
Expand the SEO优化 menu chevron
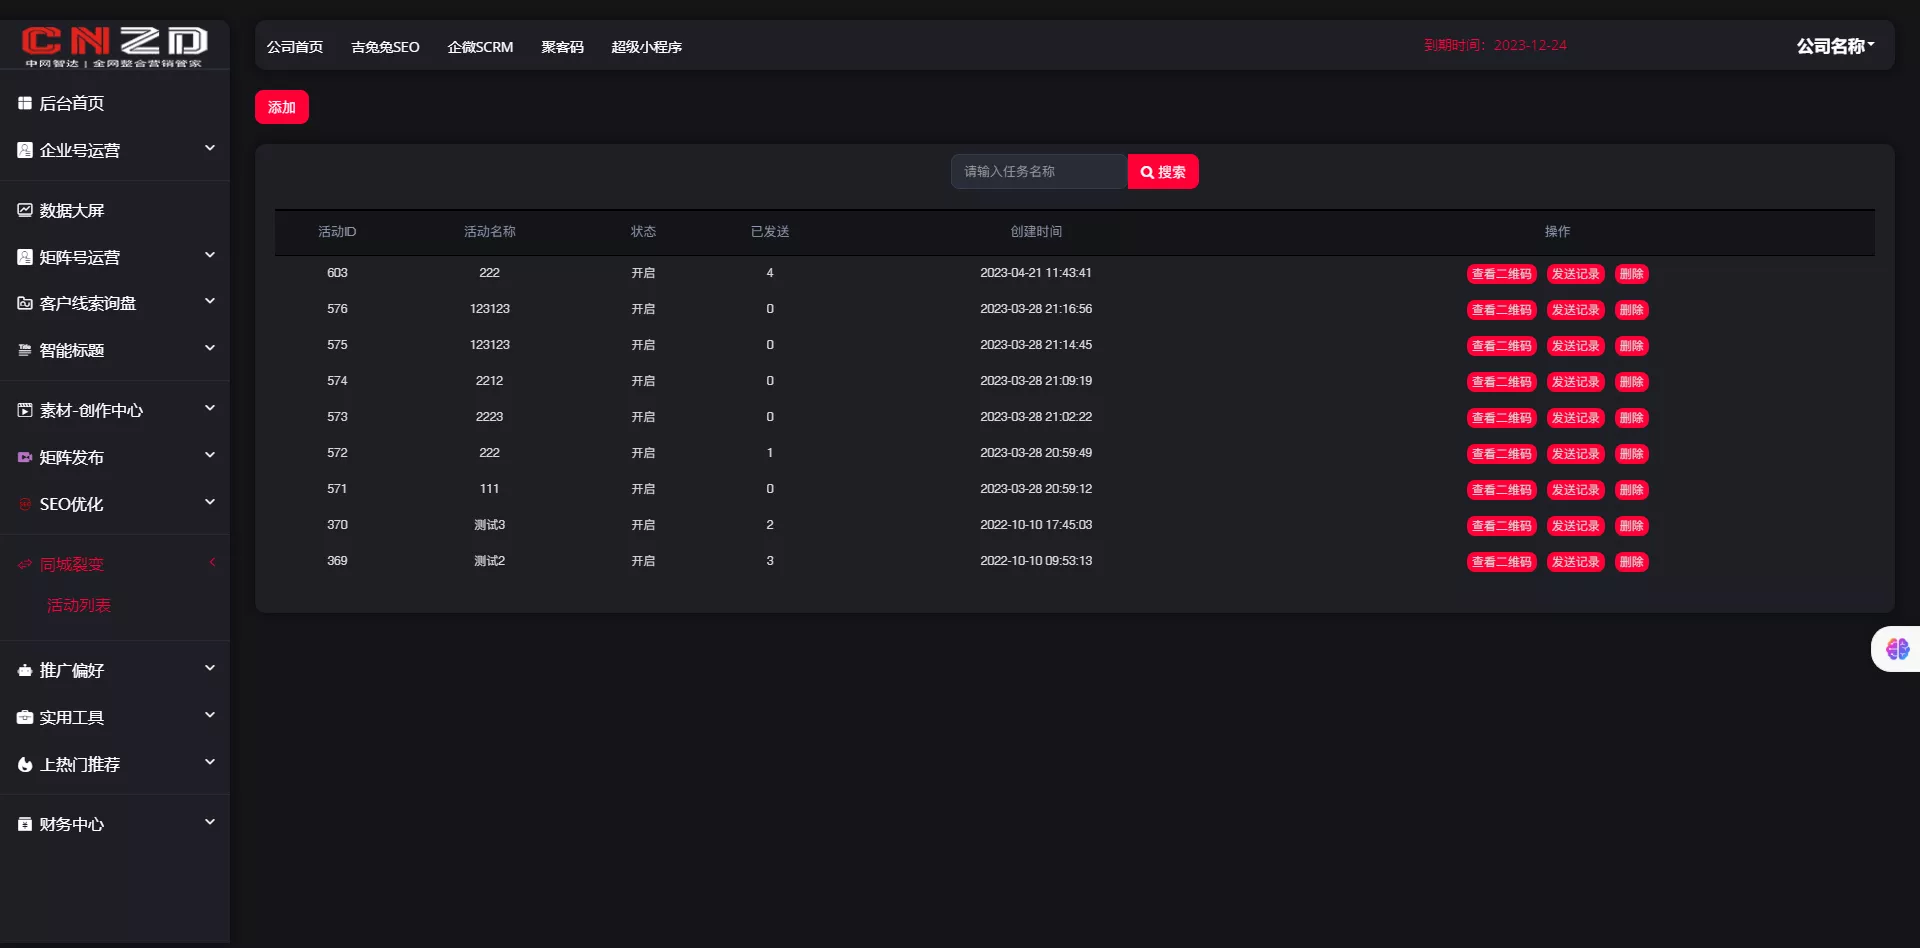pos(210,502)
